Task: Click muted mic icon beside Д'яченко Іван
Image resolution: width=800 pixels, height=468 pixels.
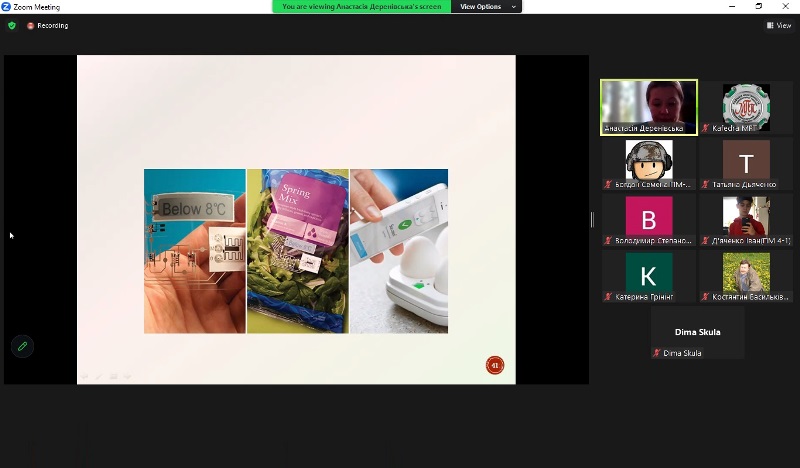Action: coord(706,241)
